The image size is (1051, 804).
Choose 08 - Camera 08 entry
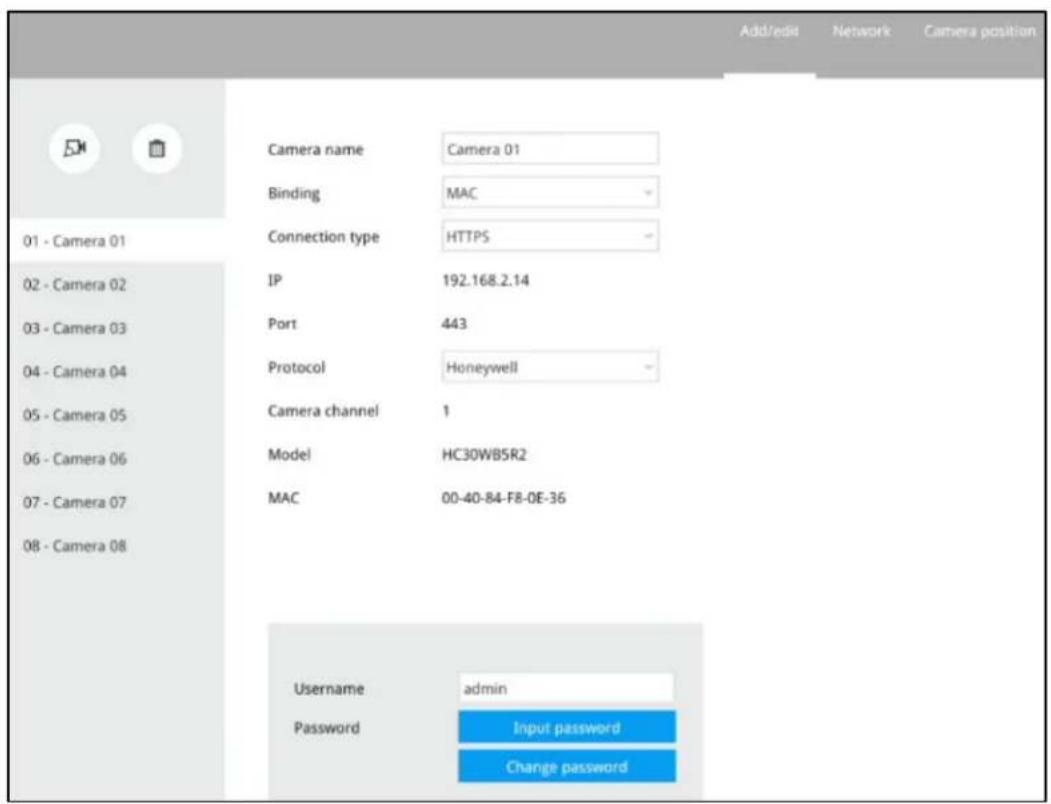tap(117, 546)
